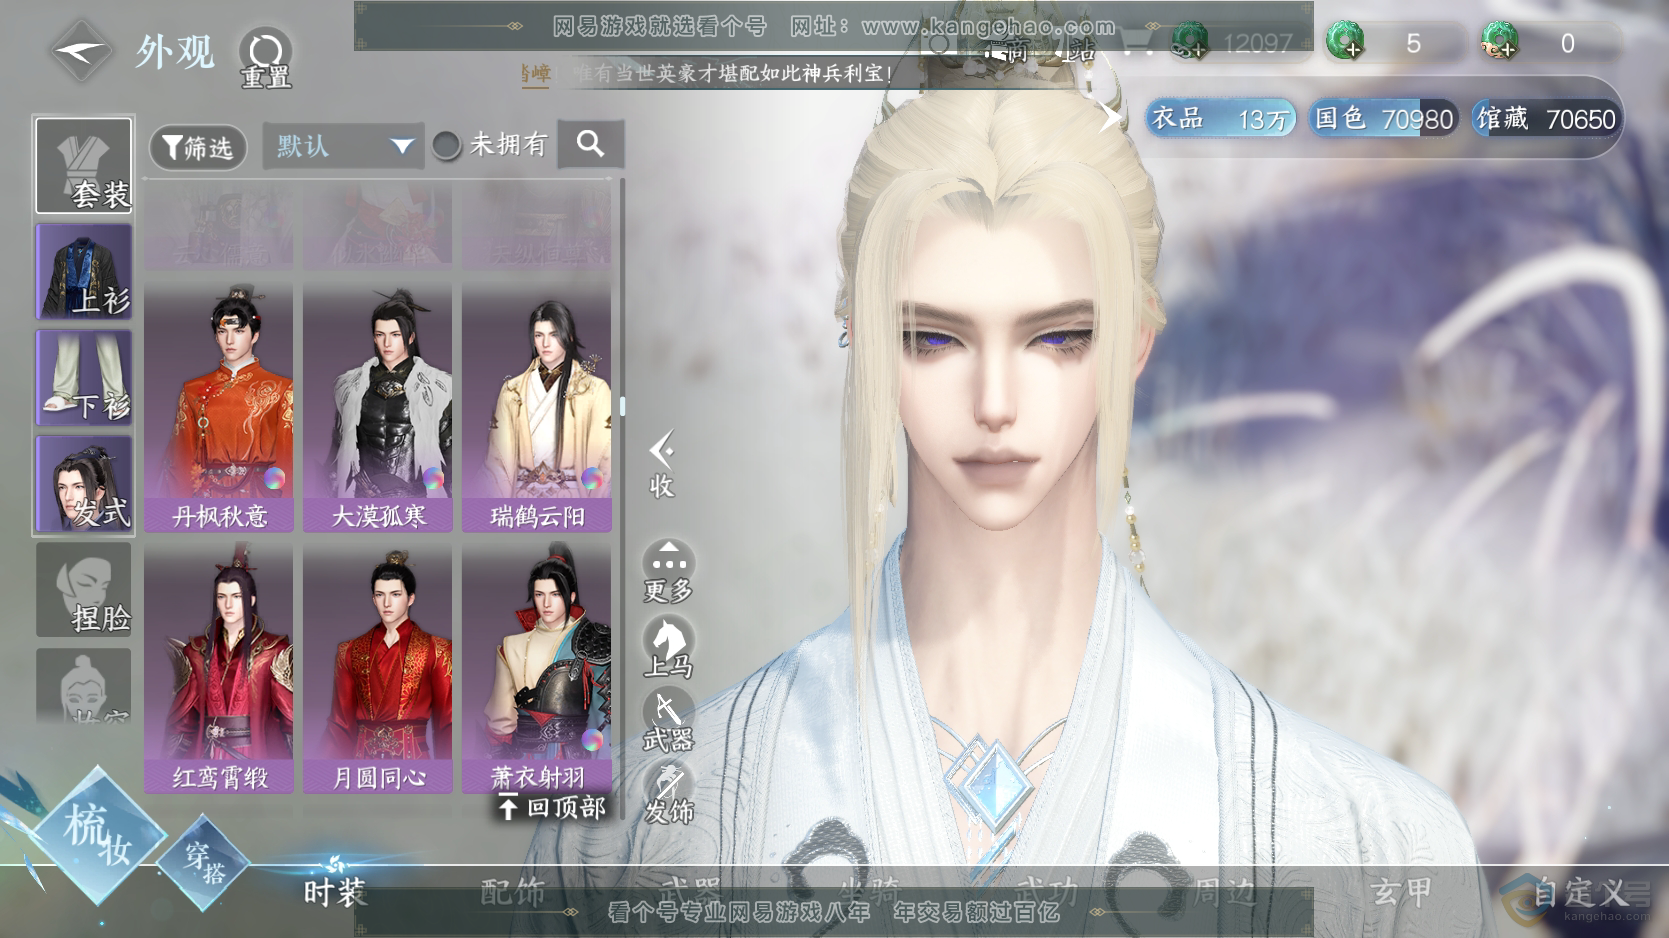Open the partly hidden category below 捏脸
This screenshot has height=938, width=1669.
[x=84, y=685]
